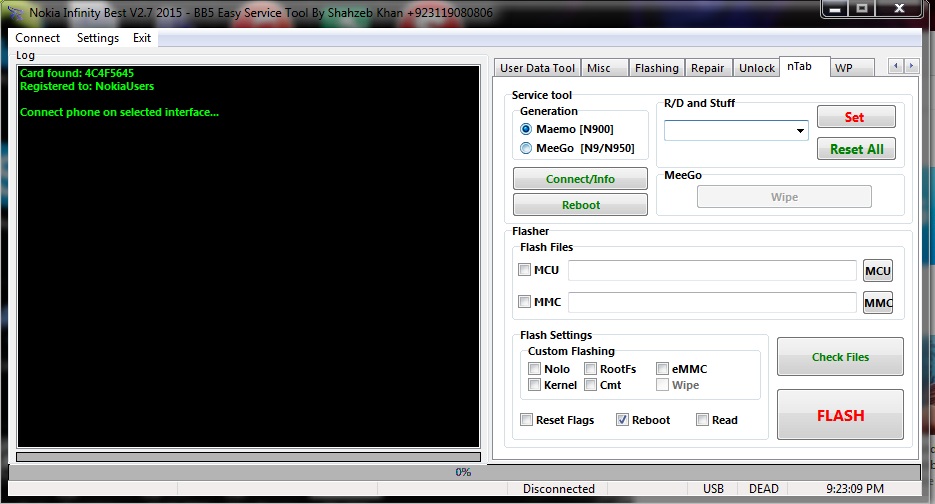Select Maemo [N900] generation
The image size is (935, 504).
coord(526,129)
